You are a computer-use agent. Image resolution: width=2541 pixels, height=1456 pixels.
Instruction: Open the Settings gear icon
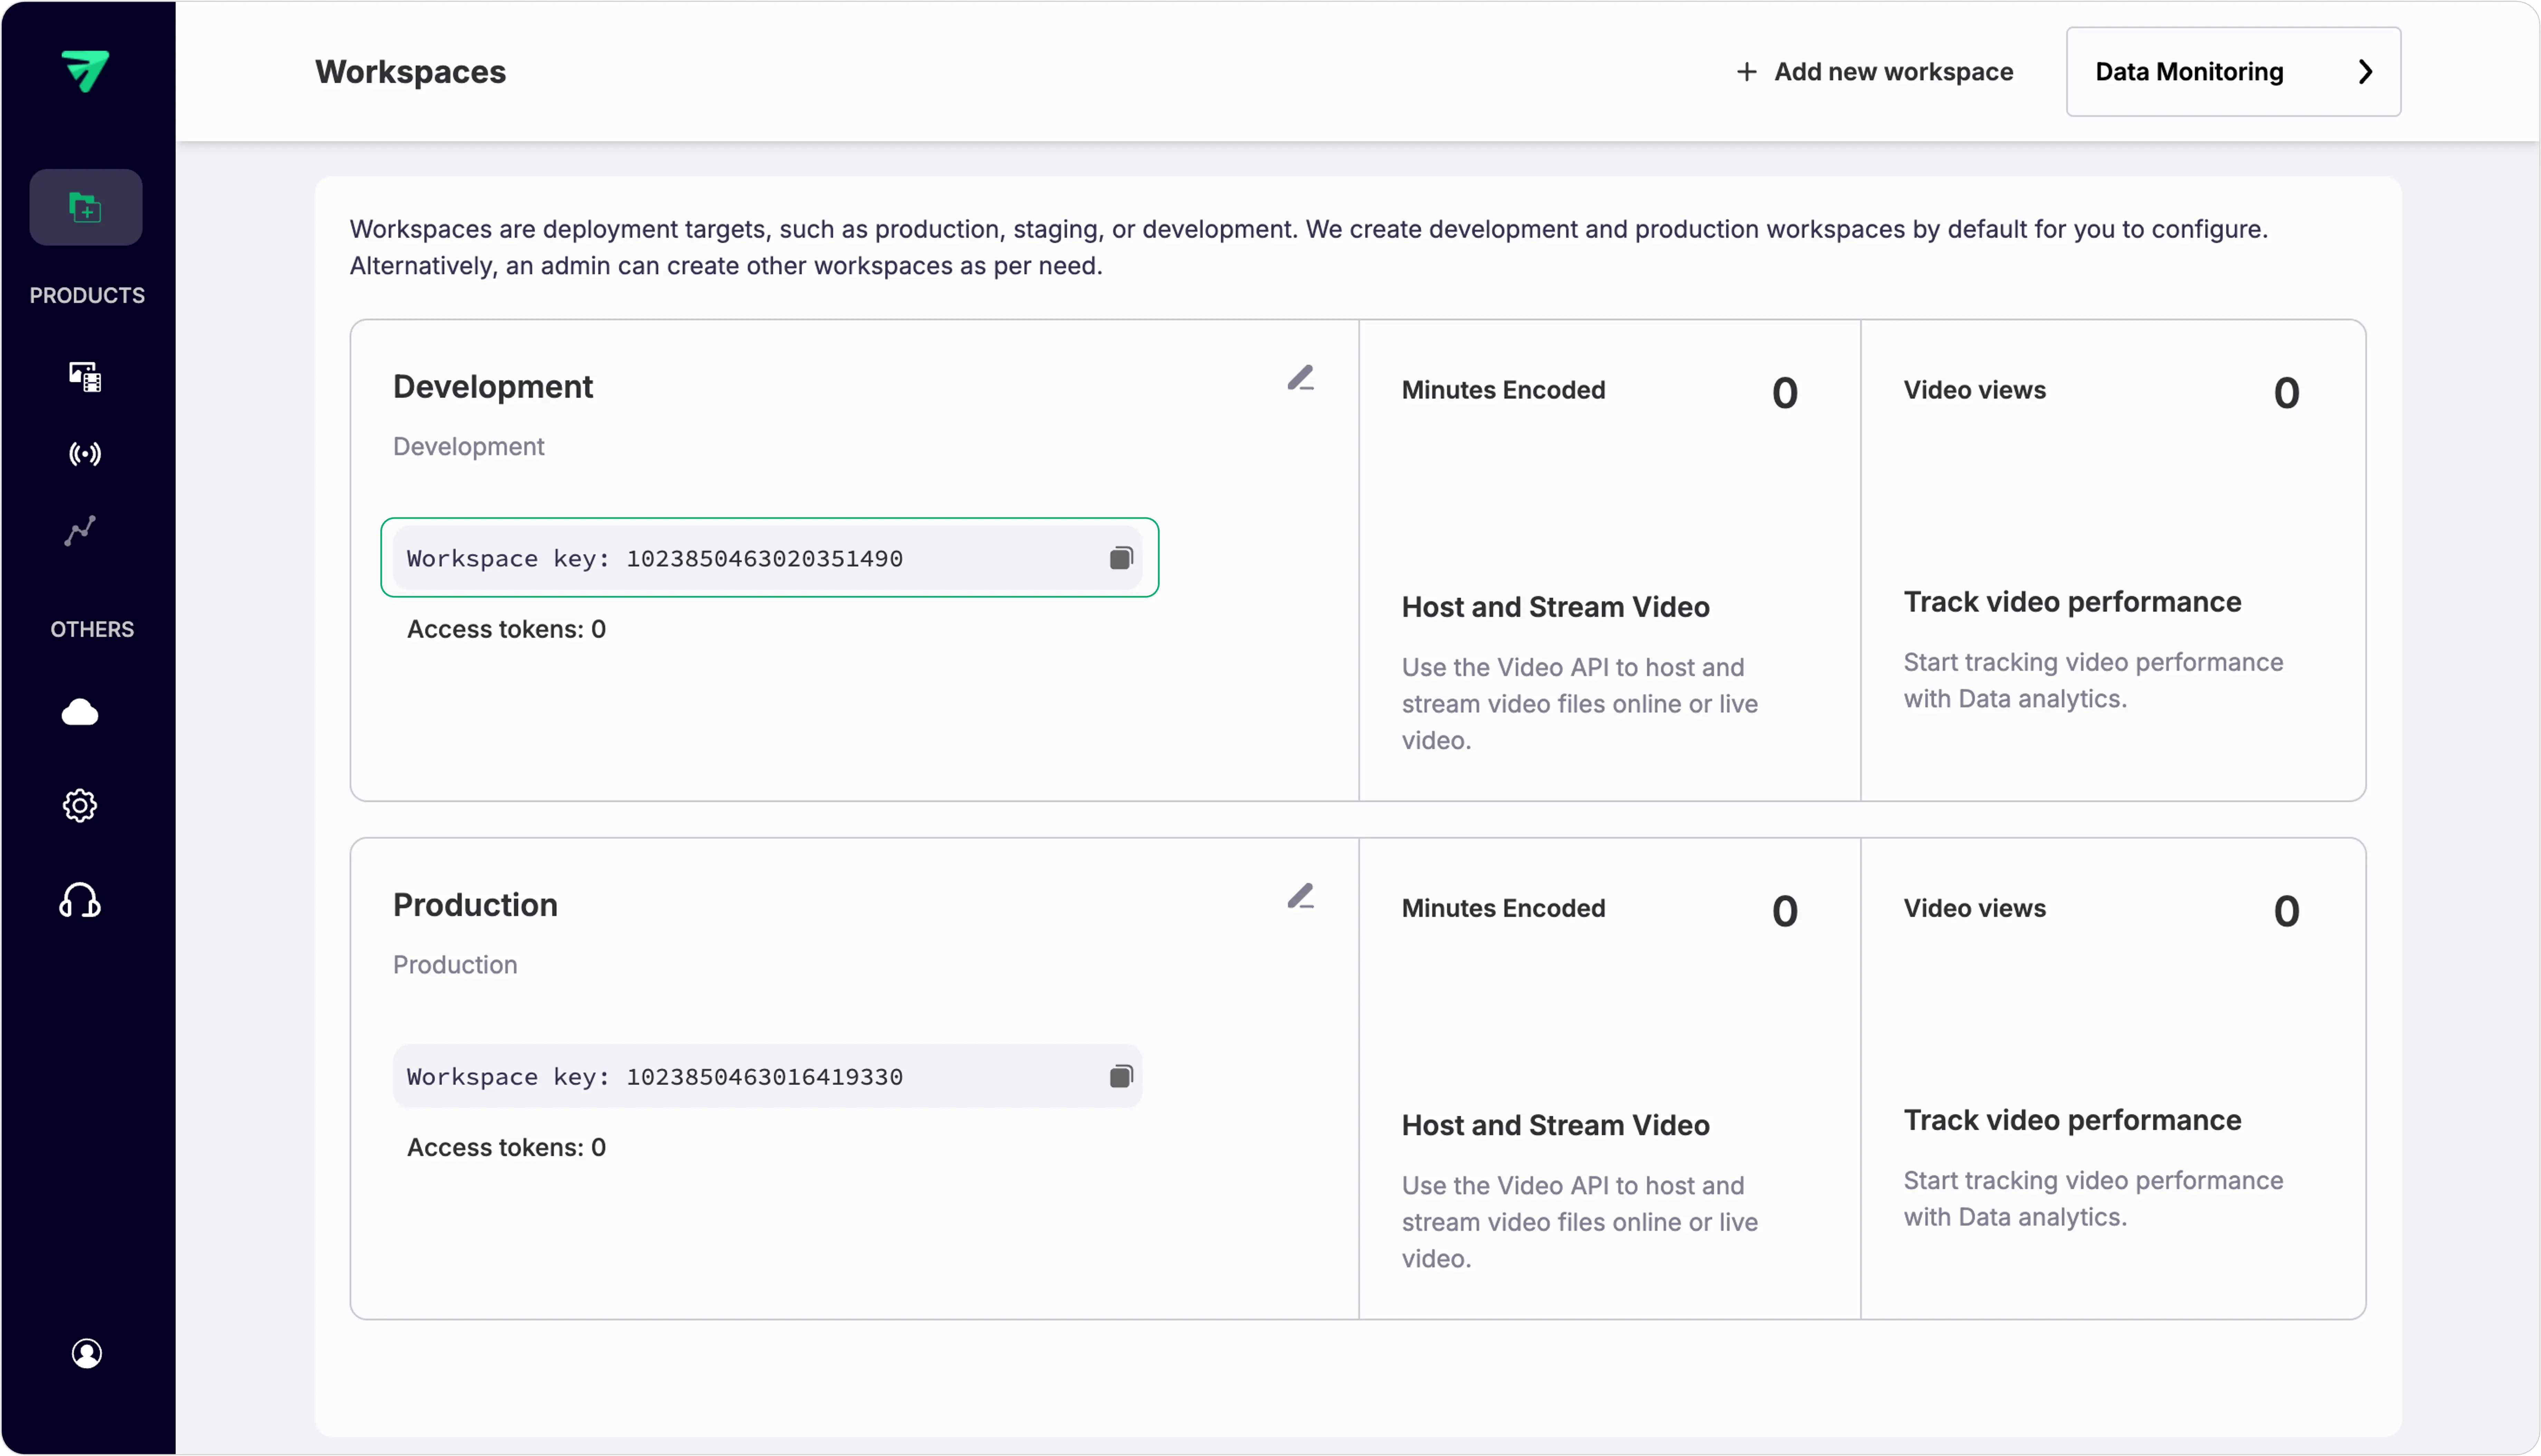(x=80, y=806)
